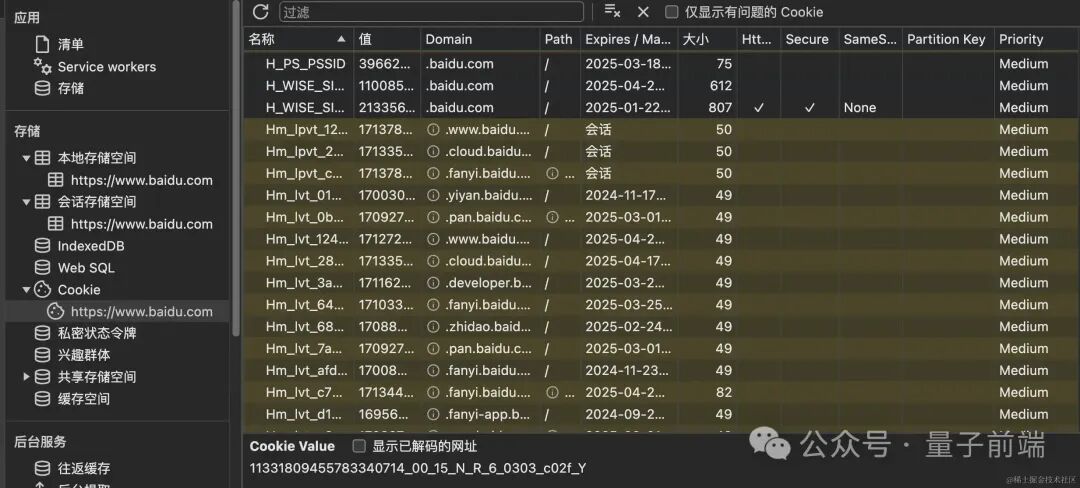Collapse the local storage tree node
Image resolution: width=1080 pixels, height=488 pixels.
pos(26,158)
